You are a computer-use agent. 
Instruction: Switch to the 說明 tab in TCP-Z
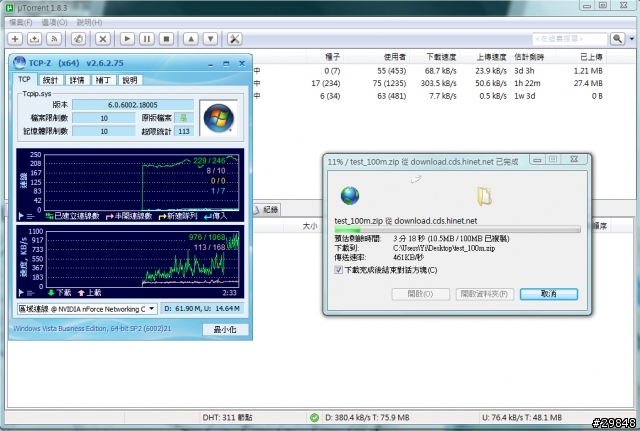pos(130,80)
